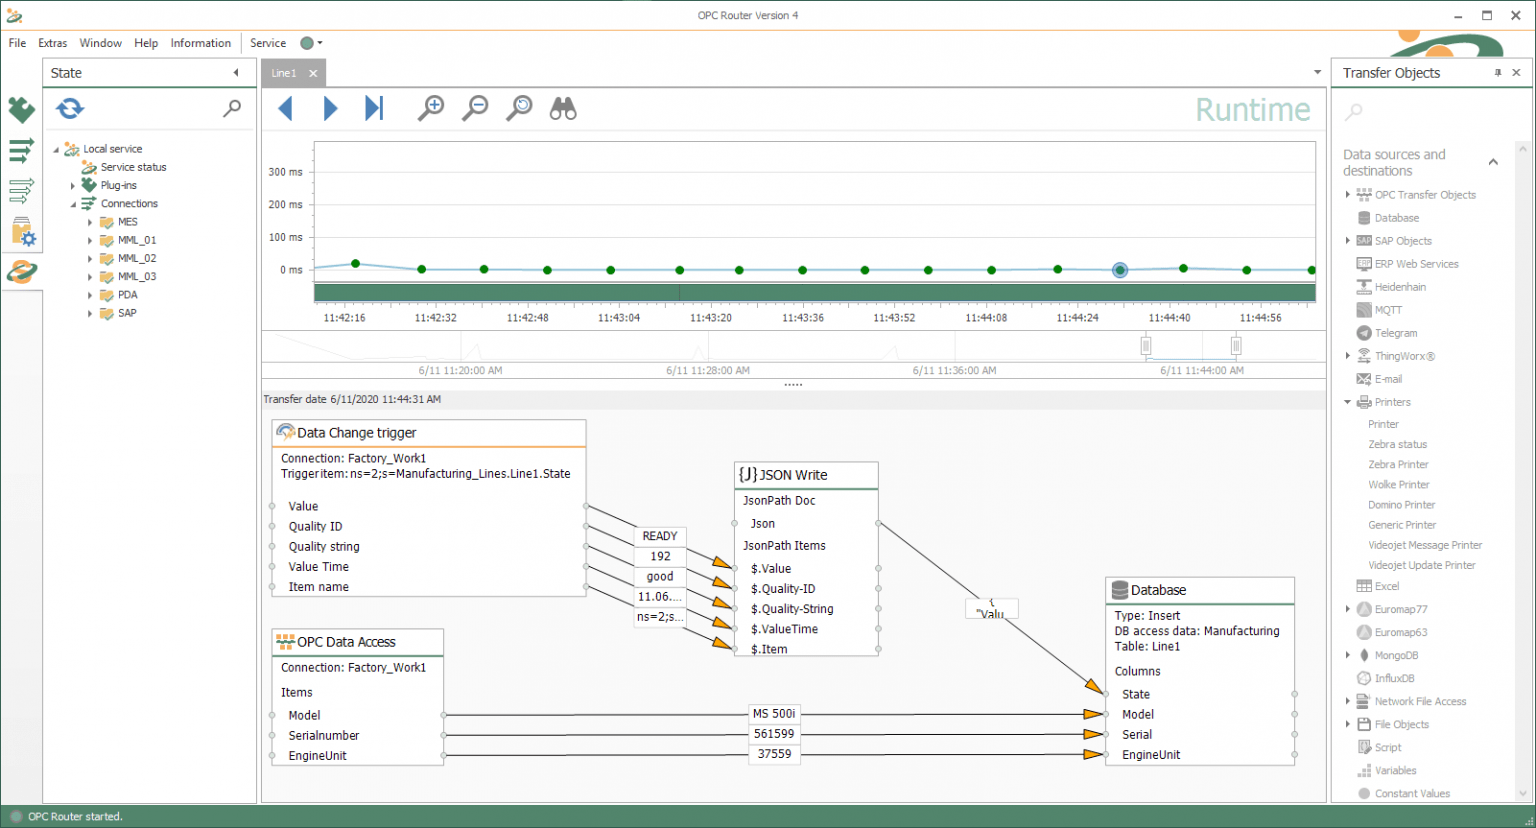
Task: Open search with the binoculars icon
Action: 563,108
